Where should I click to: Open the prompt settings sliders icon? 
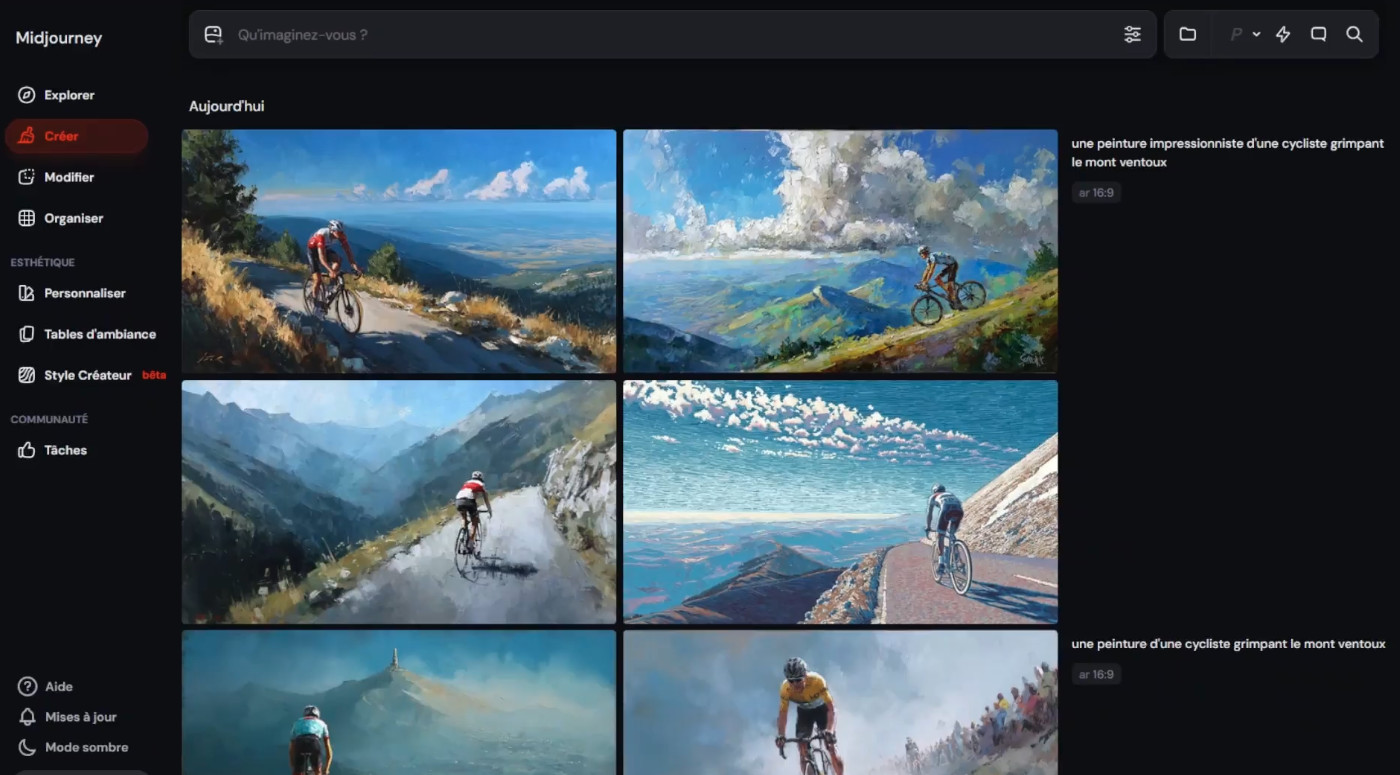tap(1132, 35)
